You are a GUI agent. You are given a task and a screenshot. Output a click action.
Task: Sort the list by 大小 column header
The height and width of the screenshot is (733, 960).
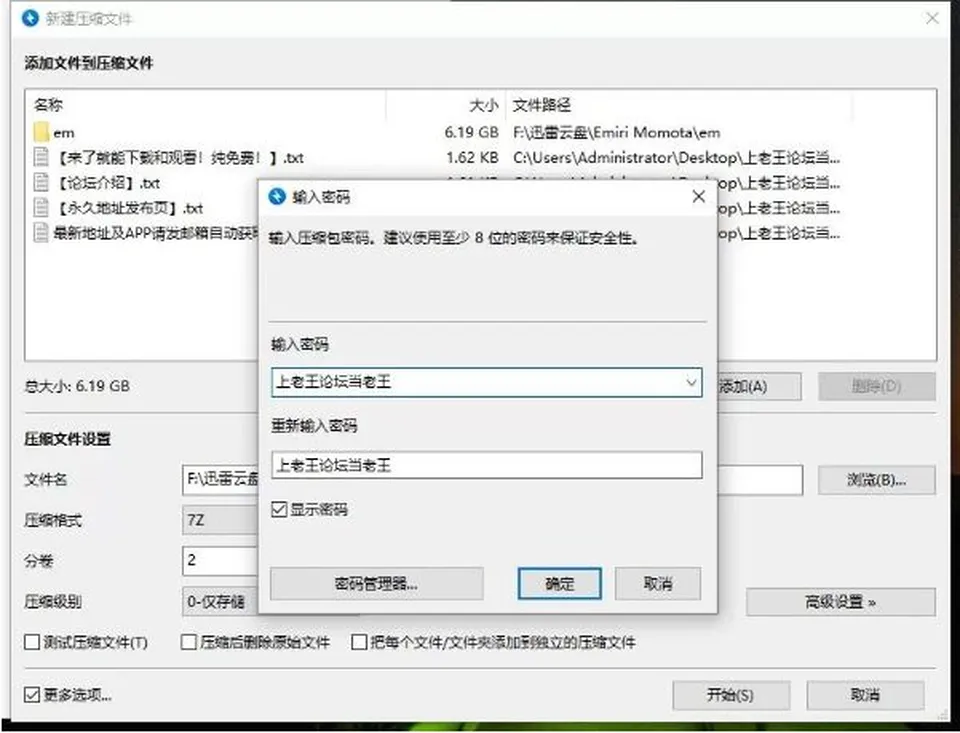coord(484,105)
